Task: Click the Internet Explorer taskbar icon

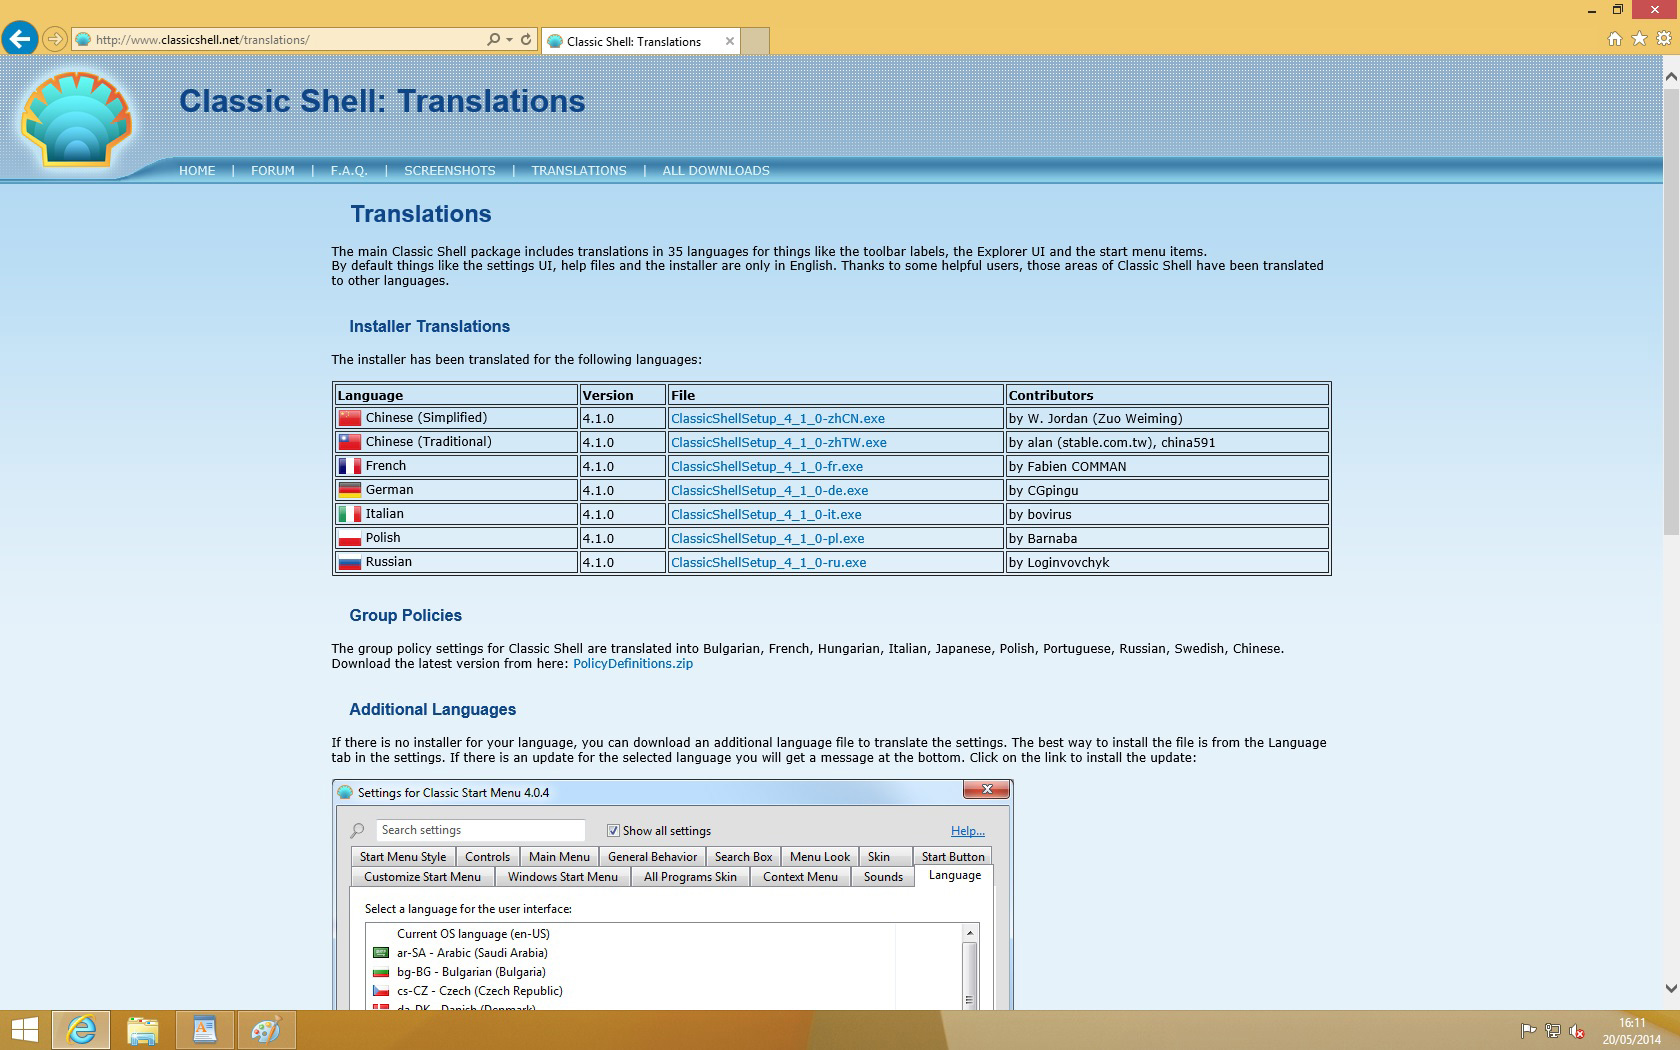Action: pos(81,1030)
